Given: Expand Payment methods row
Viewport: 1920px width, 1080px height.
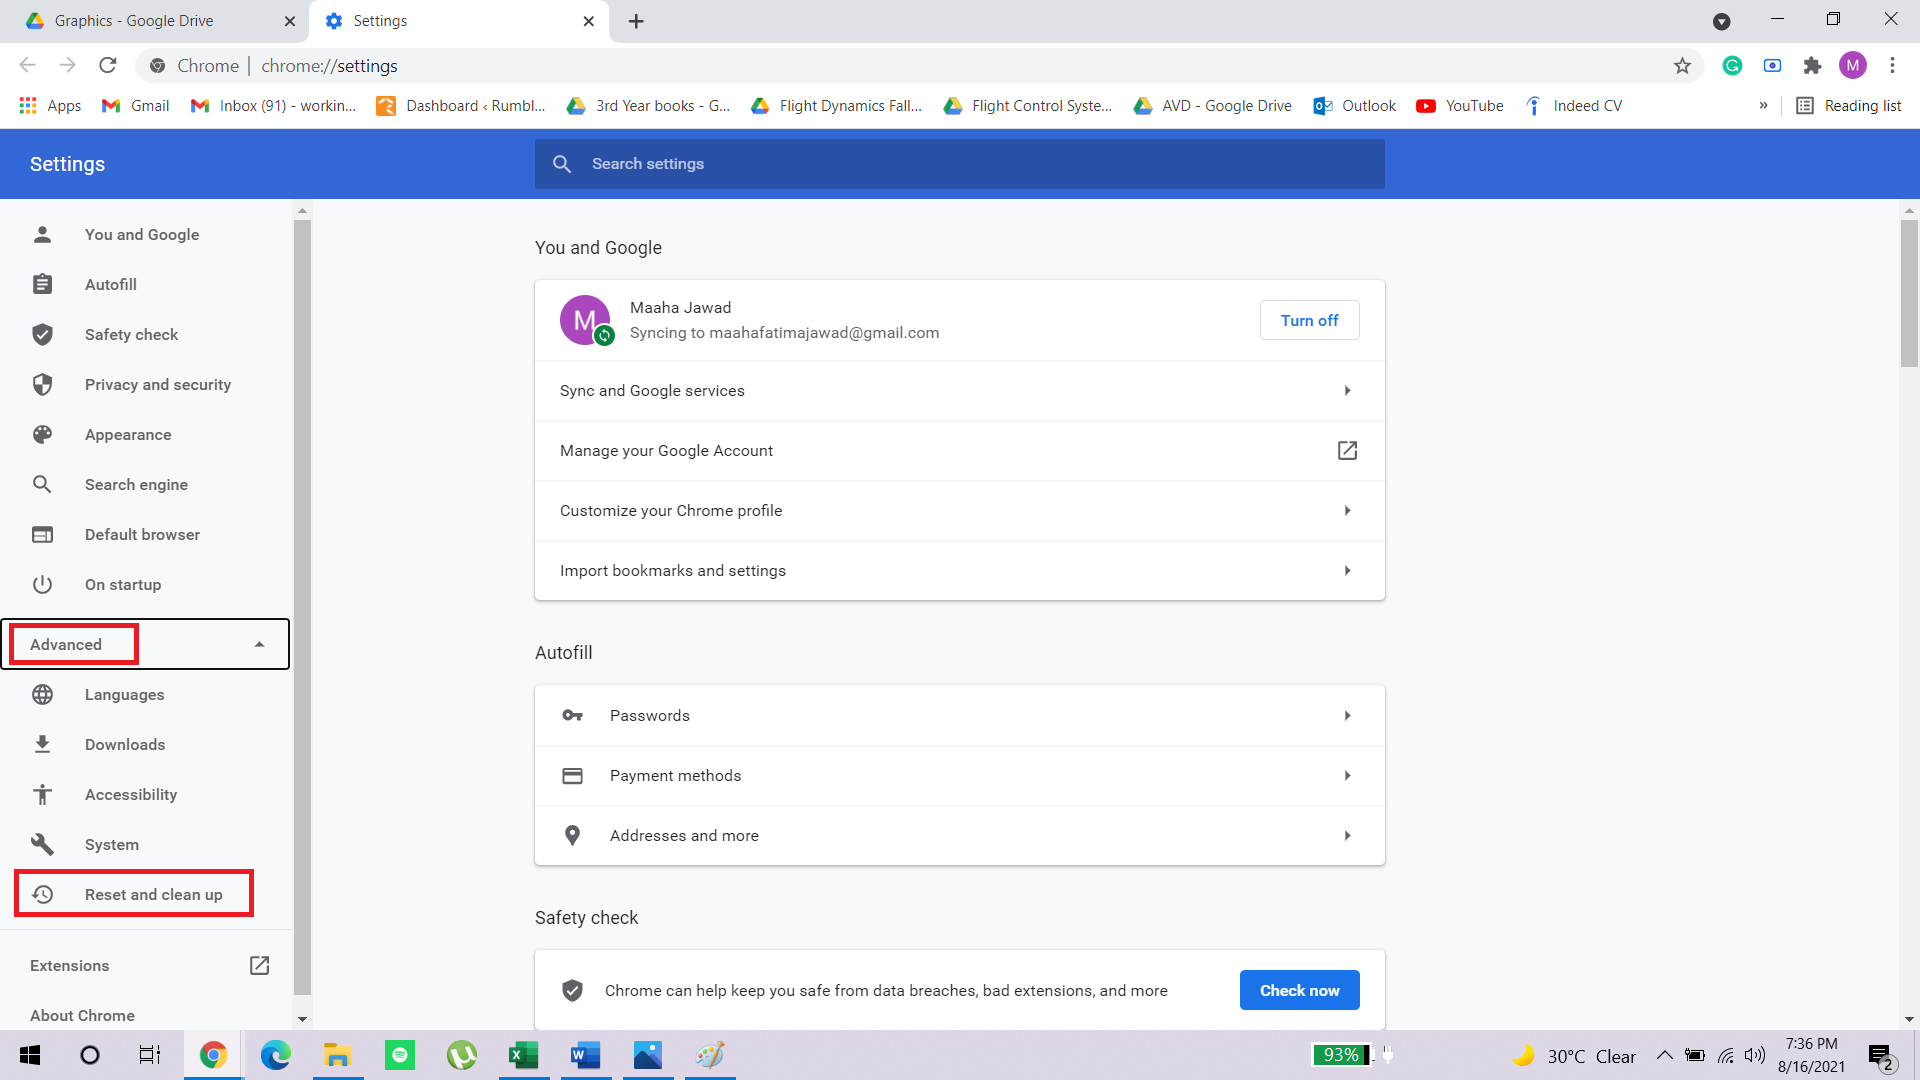Looking at the screenshot, I should pos(960,775).
